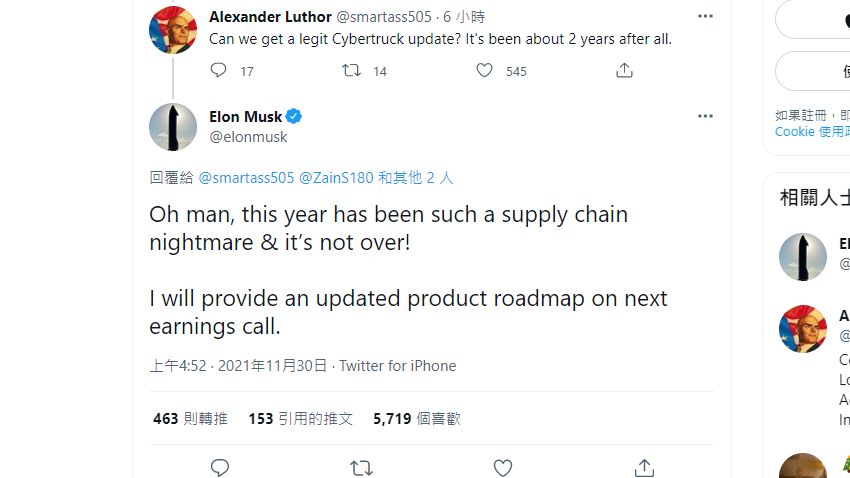
Task: Retweet Elon Musk's supply chain tweet
Action: (x=361, y=467)
